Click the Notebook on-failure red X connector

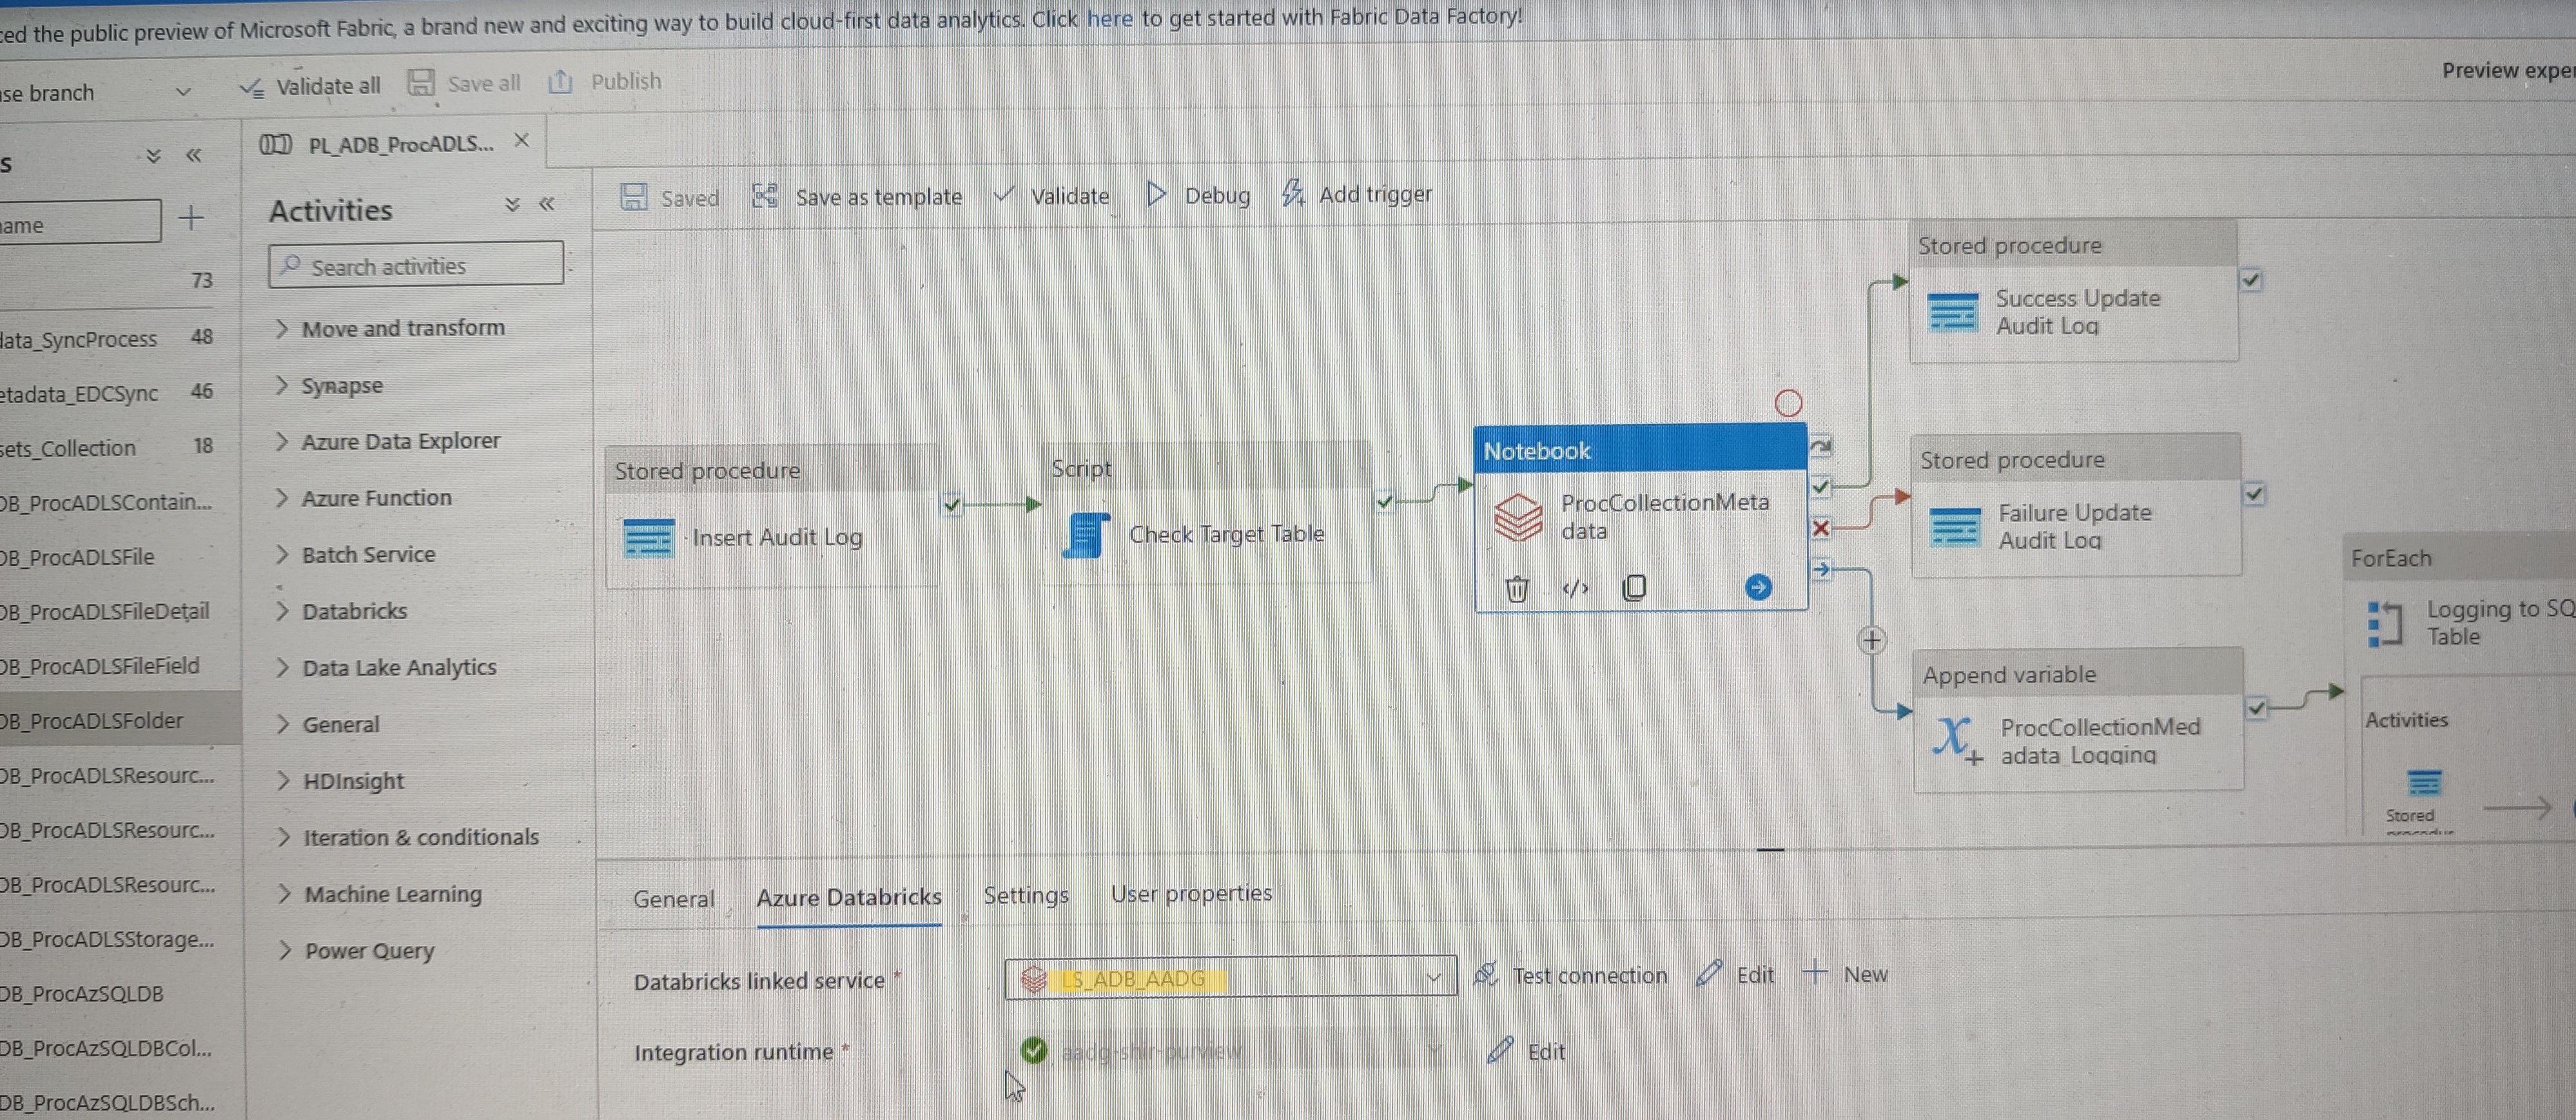(1820, 528)
